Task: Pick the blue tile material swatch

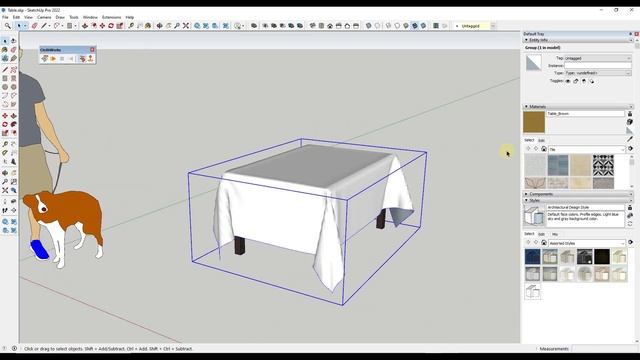Action: pyautogui.click(x=558, y=165)
